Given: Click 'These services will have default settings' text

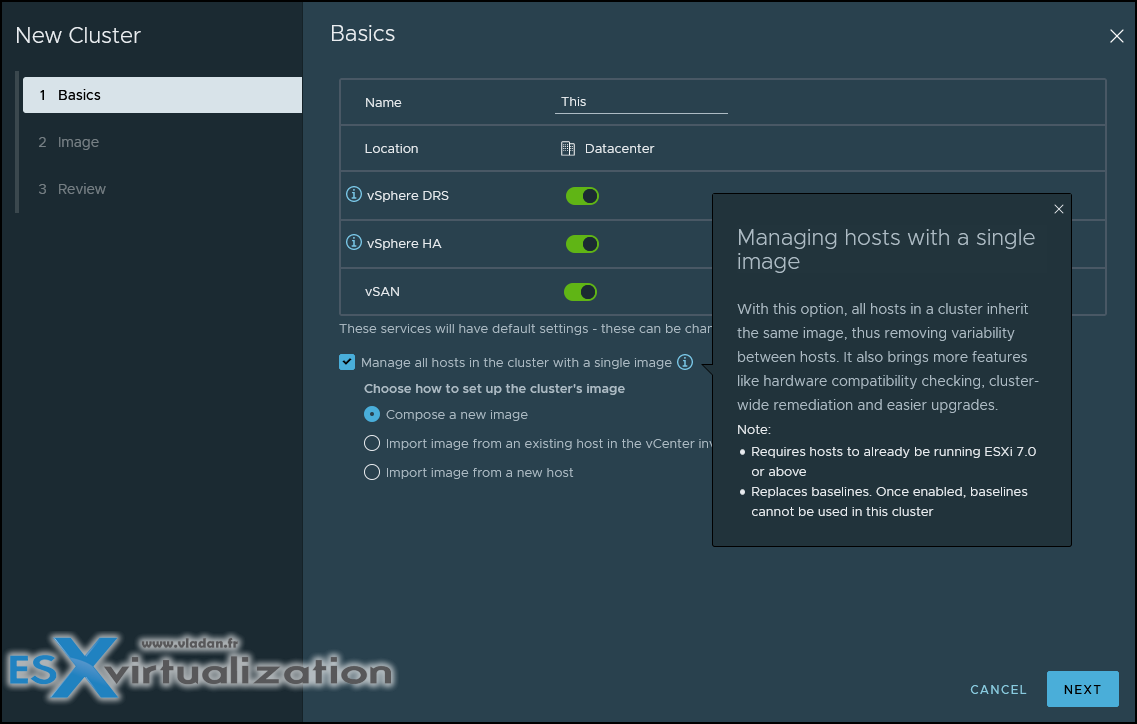Looking at the screenshot, I should click(526, 329).
